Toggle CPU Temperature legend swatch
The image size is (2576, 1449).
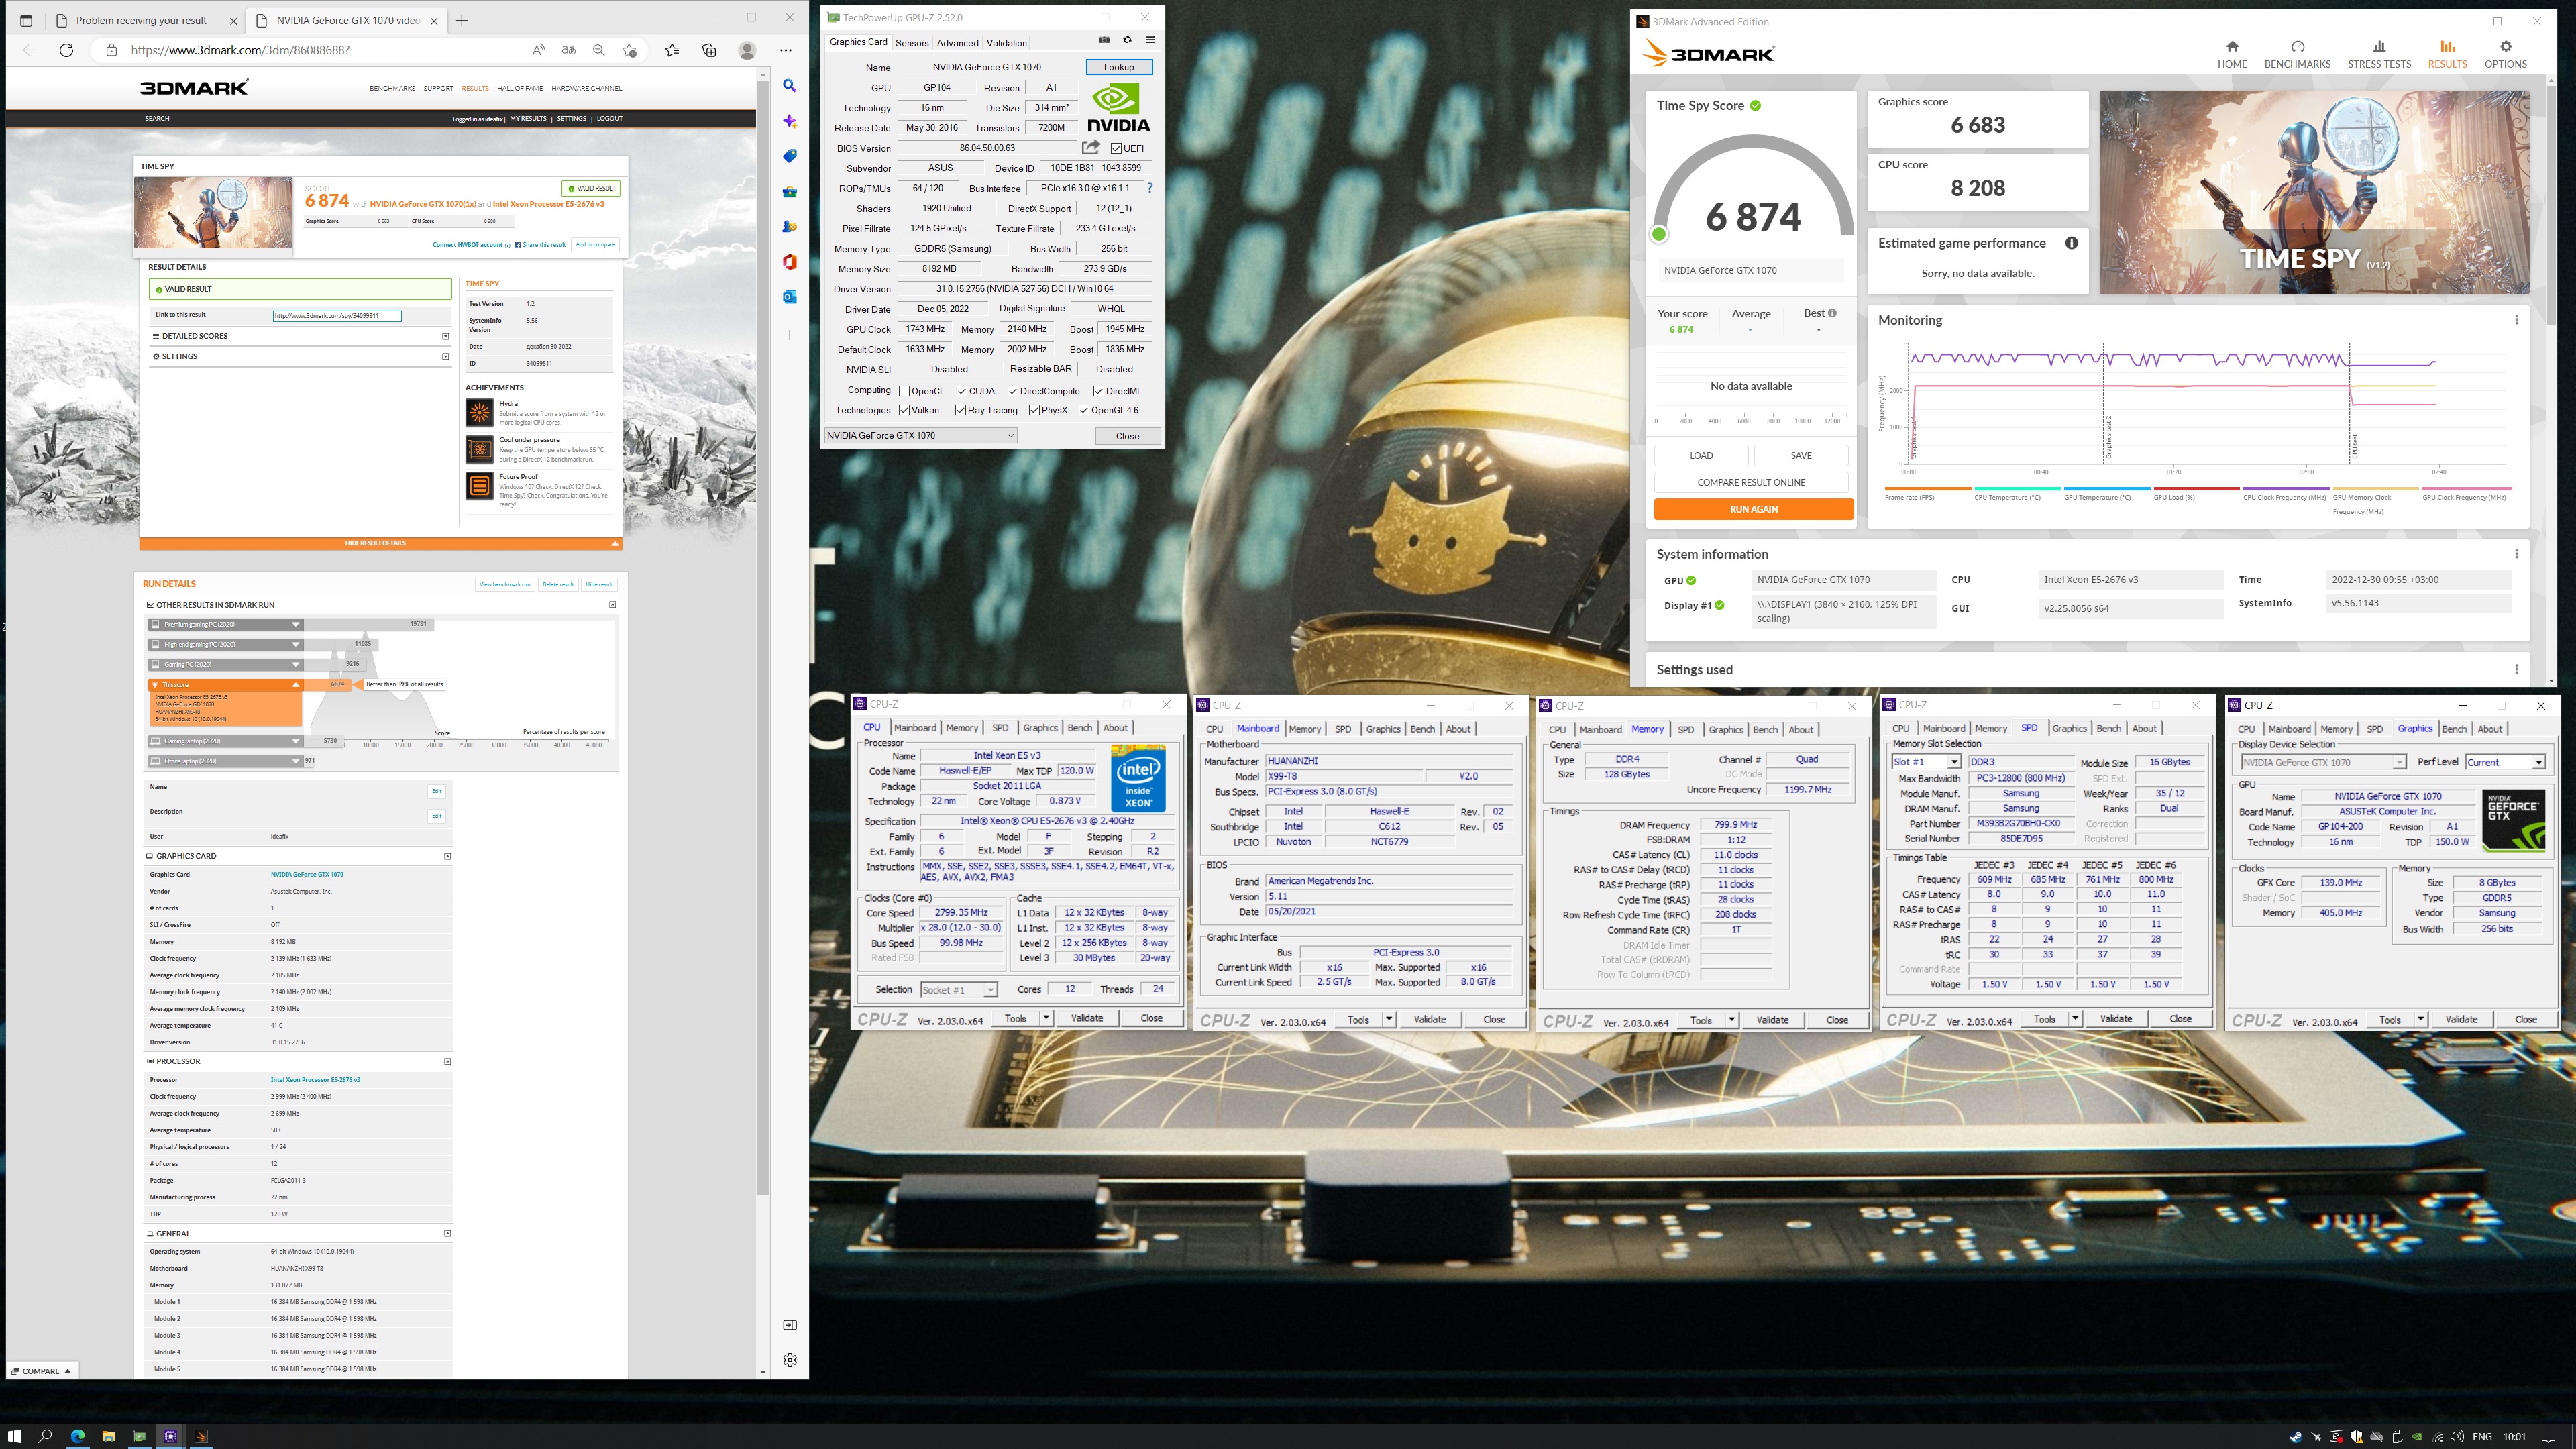[x=2016, y=489]
